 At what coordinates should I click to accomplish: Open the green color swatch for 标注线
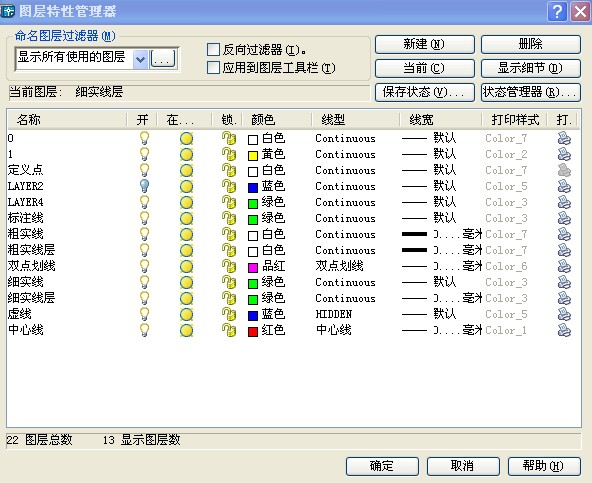[253, 219]
